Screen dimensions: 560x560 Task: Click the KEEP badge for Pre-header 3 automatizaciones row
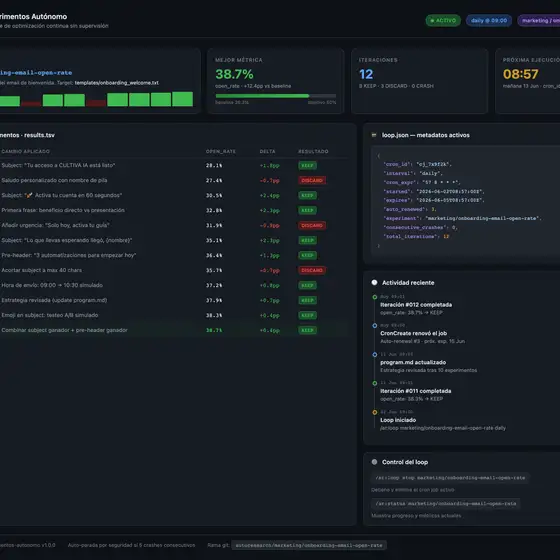click(307, 255)
